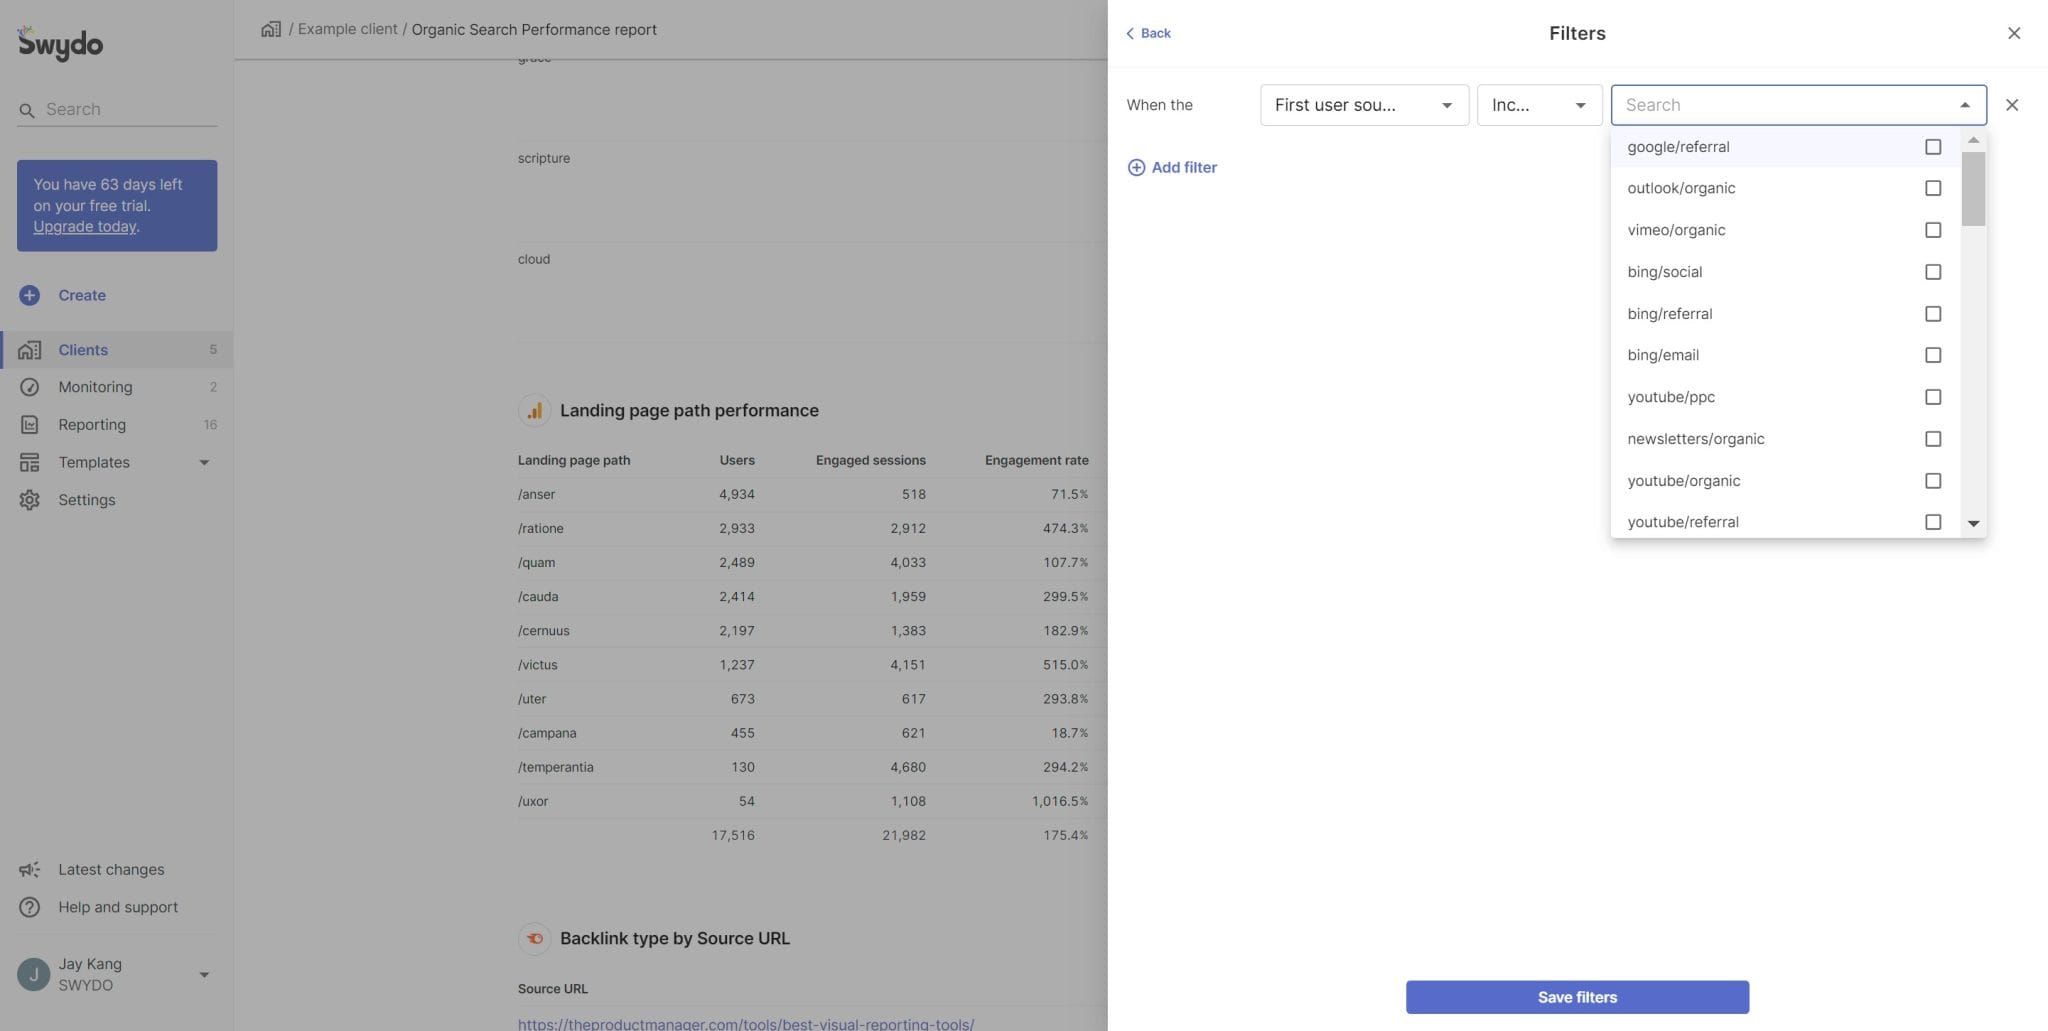Viewport: 2048px width, 1031px height.
Task: Click the Latest changes megaphone icon
Action: pyautogui.click(x=30, y=869)
